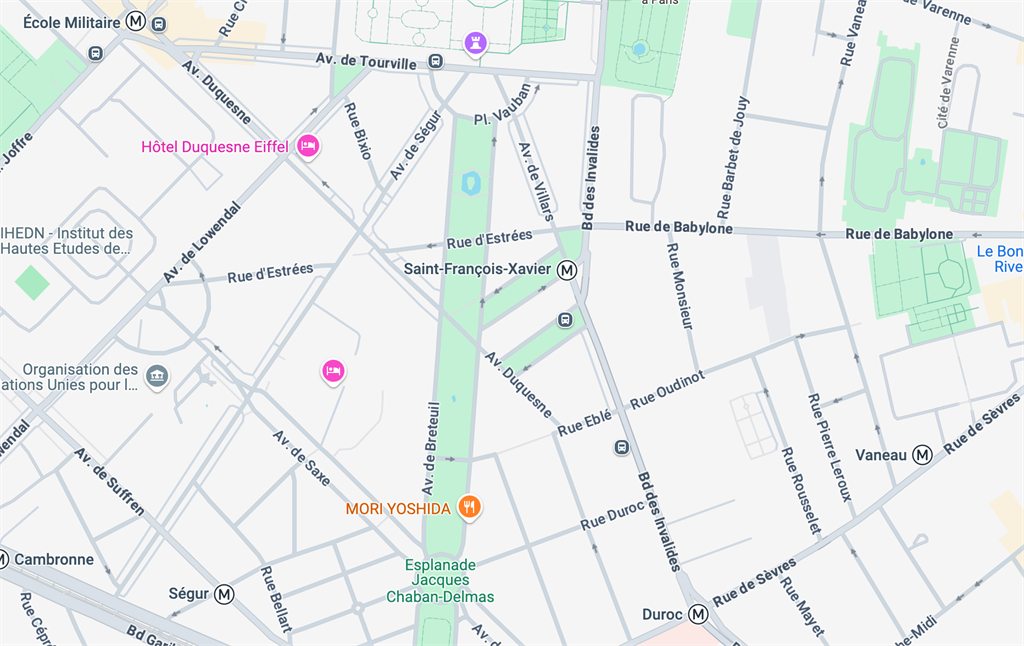Open the Organisation des Nations Unies museum icon
The image size is (1024, 646).
[x=157, y=376]
